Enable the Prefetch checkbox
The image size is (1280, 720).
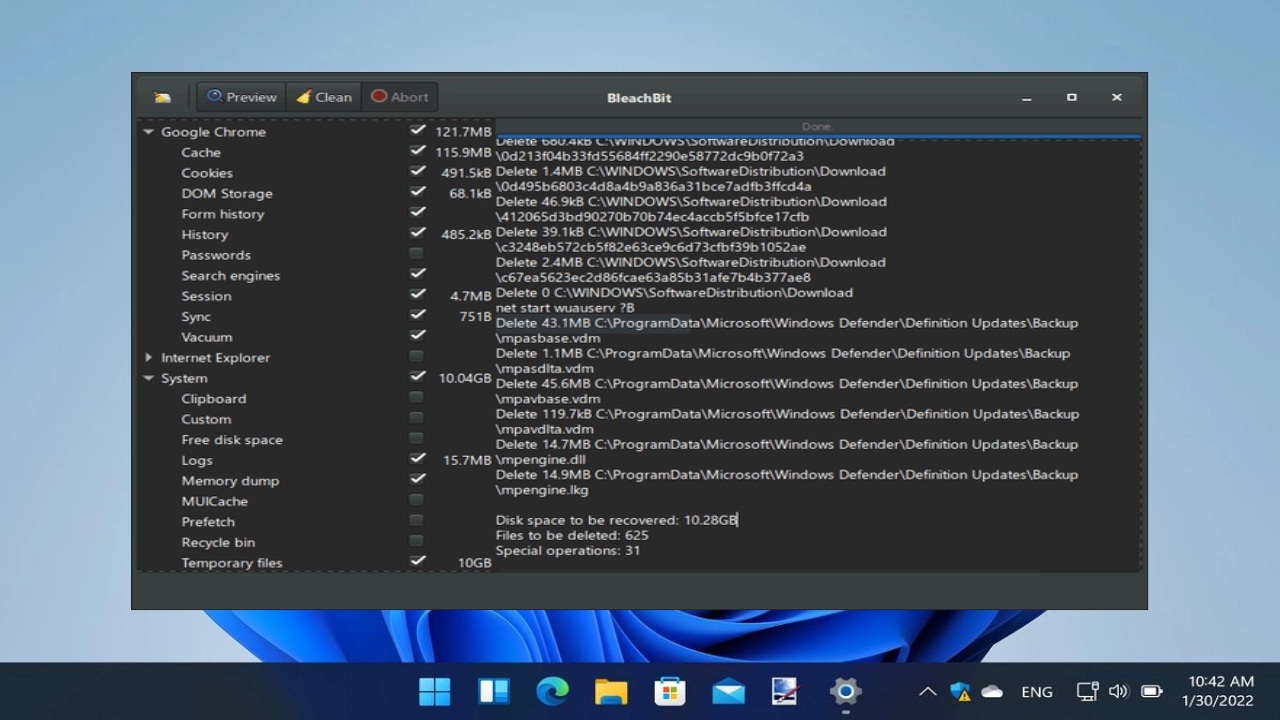pyautogui.click(x=417, y=520)
